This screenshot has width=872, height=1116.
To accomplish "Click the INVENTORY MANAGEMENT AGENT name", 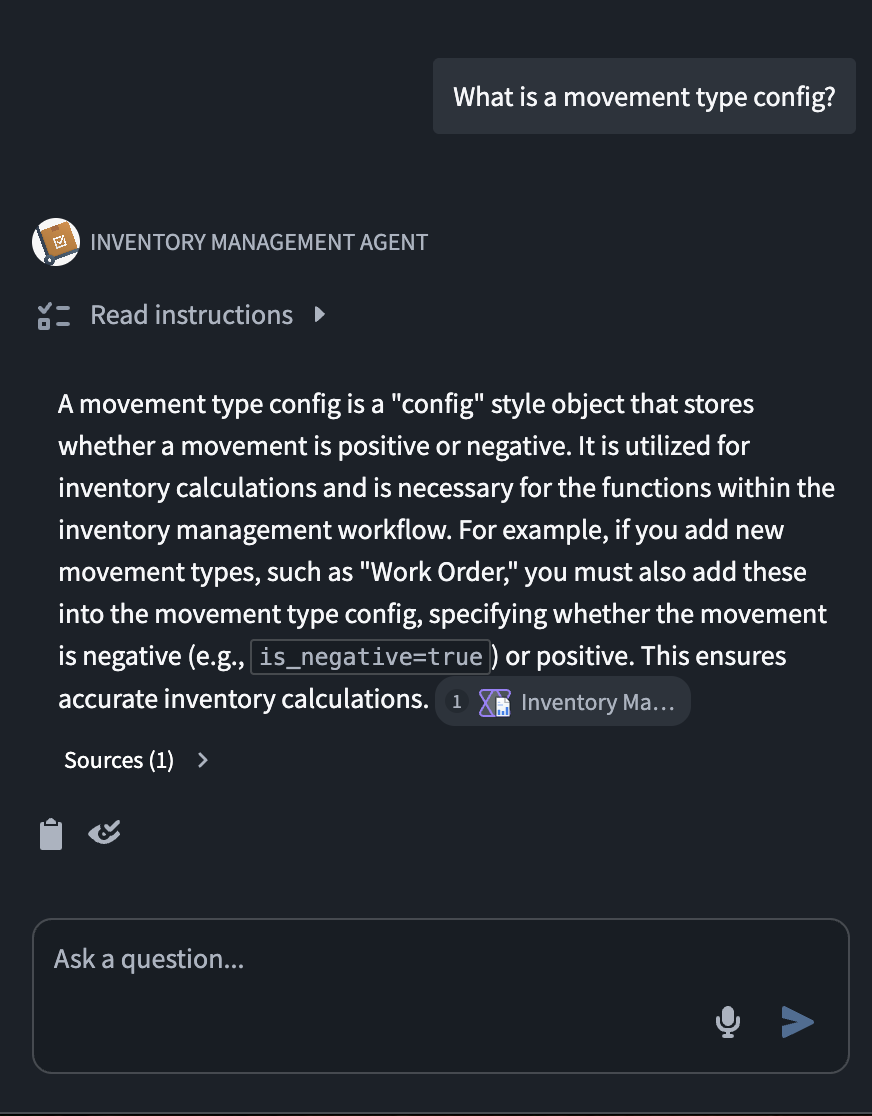I will coord(259,241).
